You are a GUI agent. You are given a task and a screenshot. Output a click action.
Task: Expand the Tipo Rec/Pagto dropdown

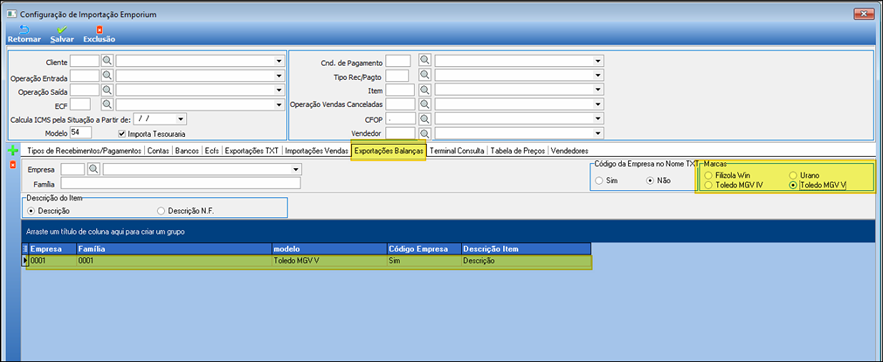point(598,75)
